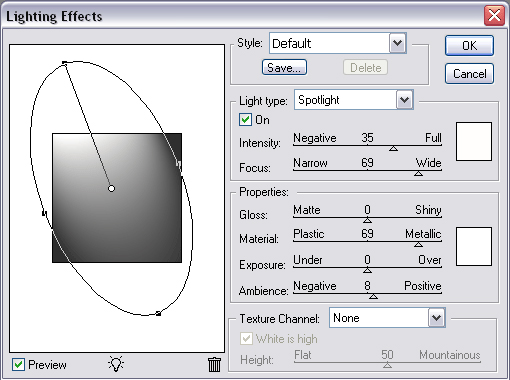The image size is (510, 380).
Task: Click the Plastic label on the Material slider
Action: point(309,234)
